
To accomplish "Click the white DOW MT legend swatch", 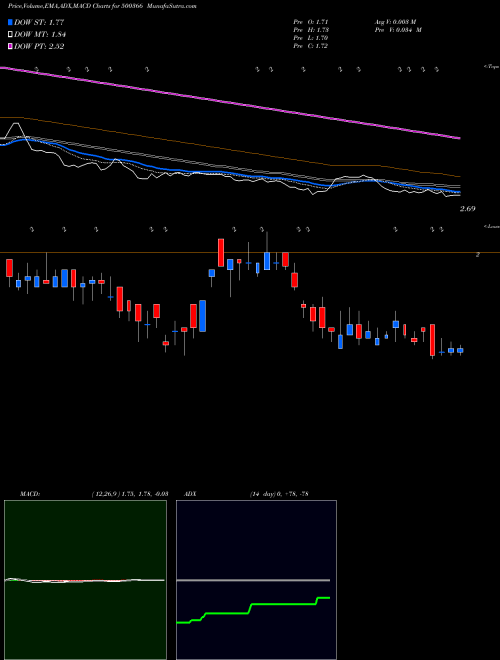I will [10, 35].
